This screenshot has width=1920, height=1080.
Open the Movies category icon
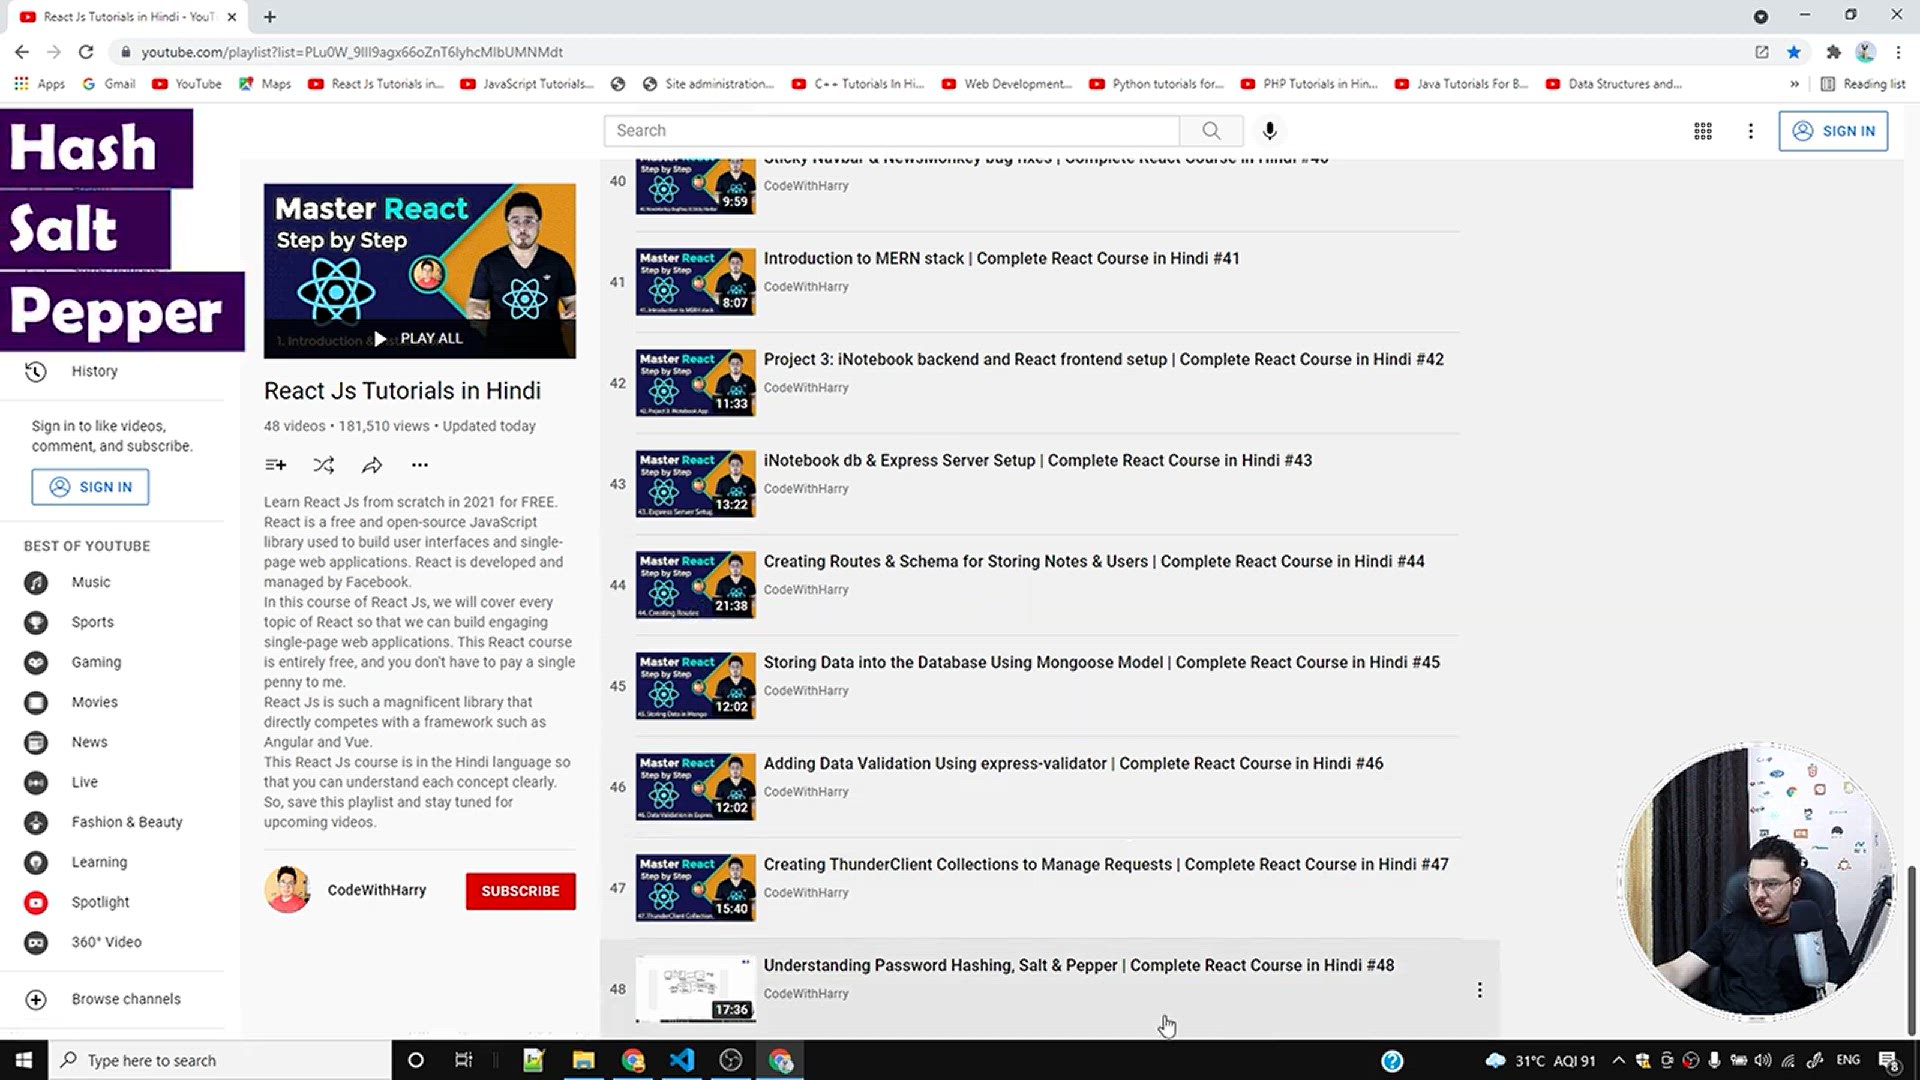36,702
